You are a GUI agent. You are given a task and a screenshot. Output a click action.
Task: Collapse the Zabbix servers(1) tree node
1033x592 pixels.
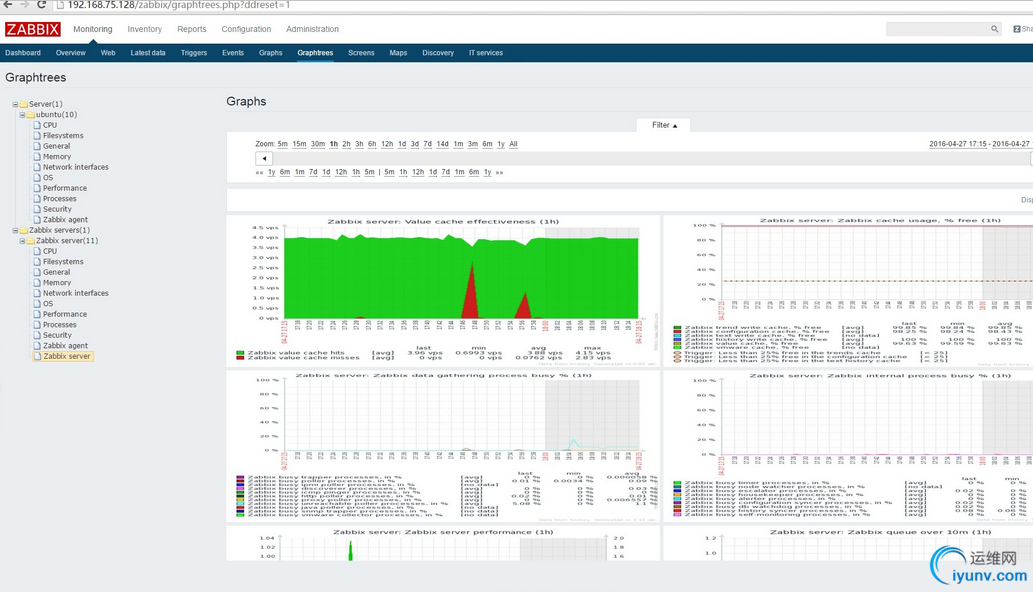[15, 230]
